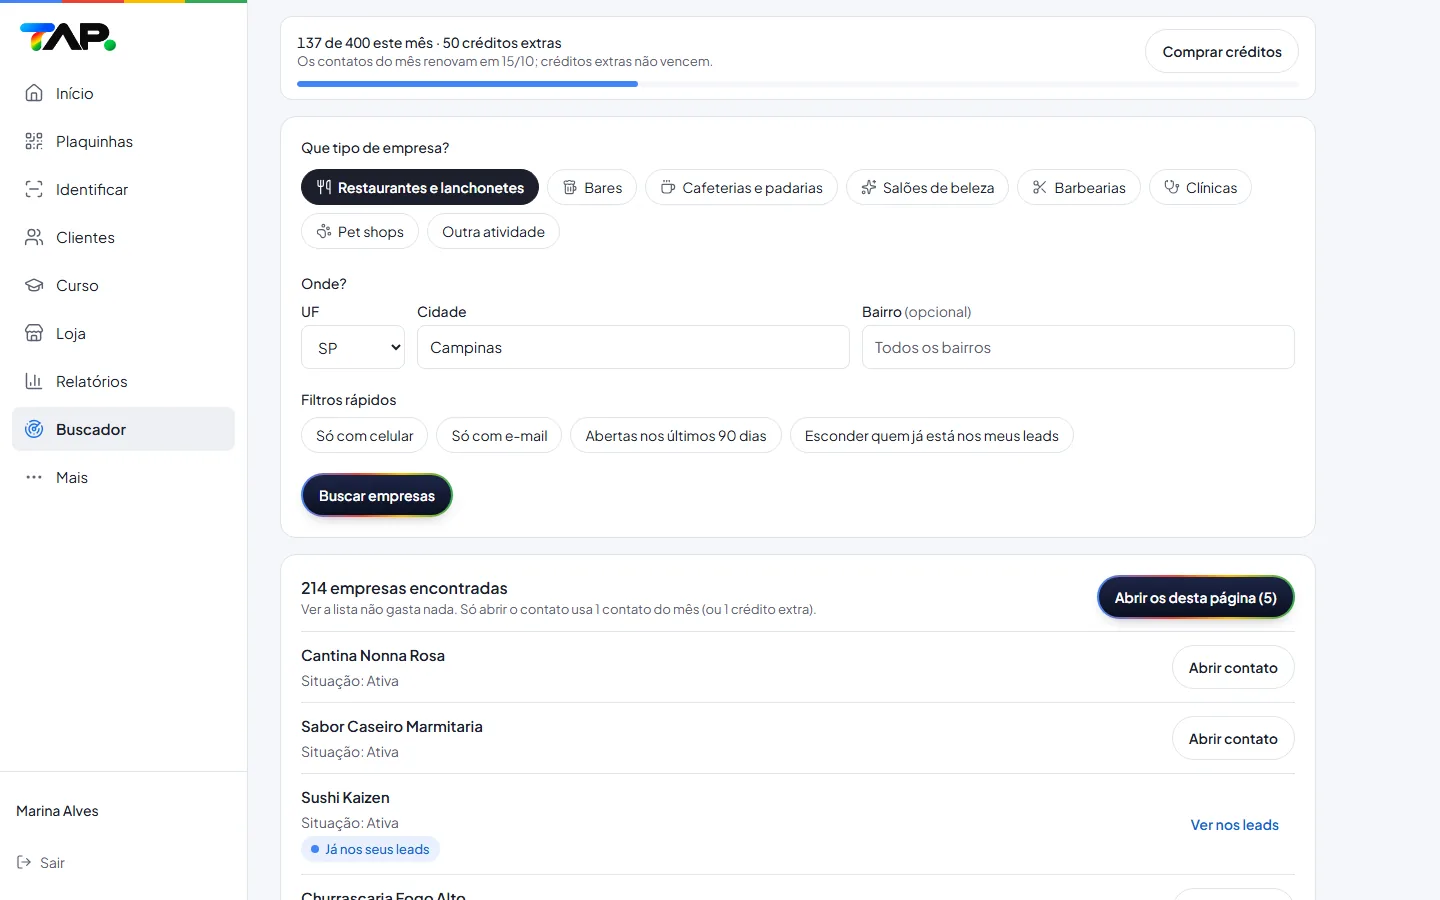Choose Cafeterias e padarias chip

coord(741,187)
